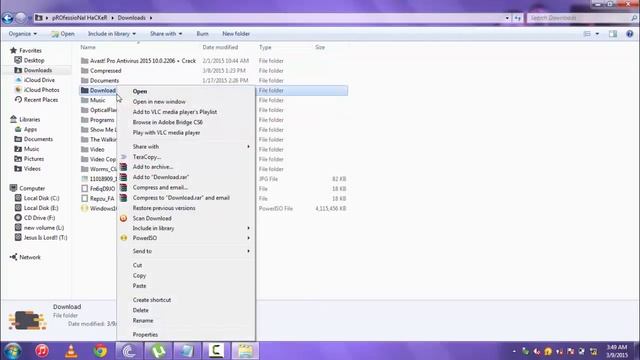Expand the PowerISO submenu
The height and width of the screenshot is (360, 640).
tap(186, 238)
